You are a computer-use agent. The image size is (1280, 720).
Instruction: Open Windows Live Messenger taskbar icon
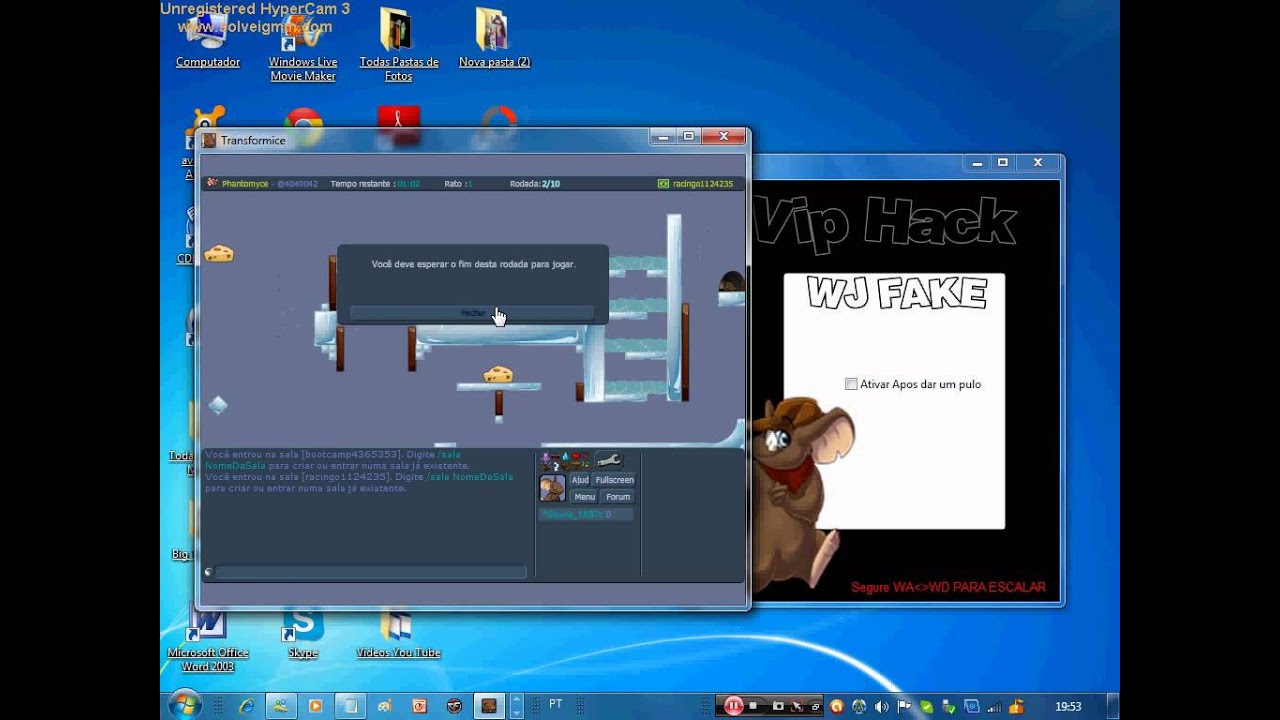(x=281, y=706)
